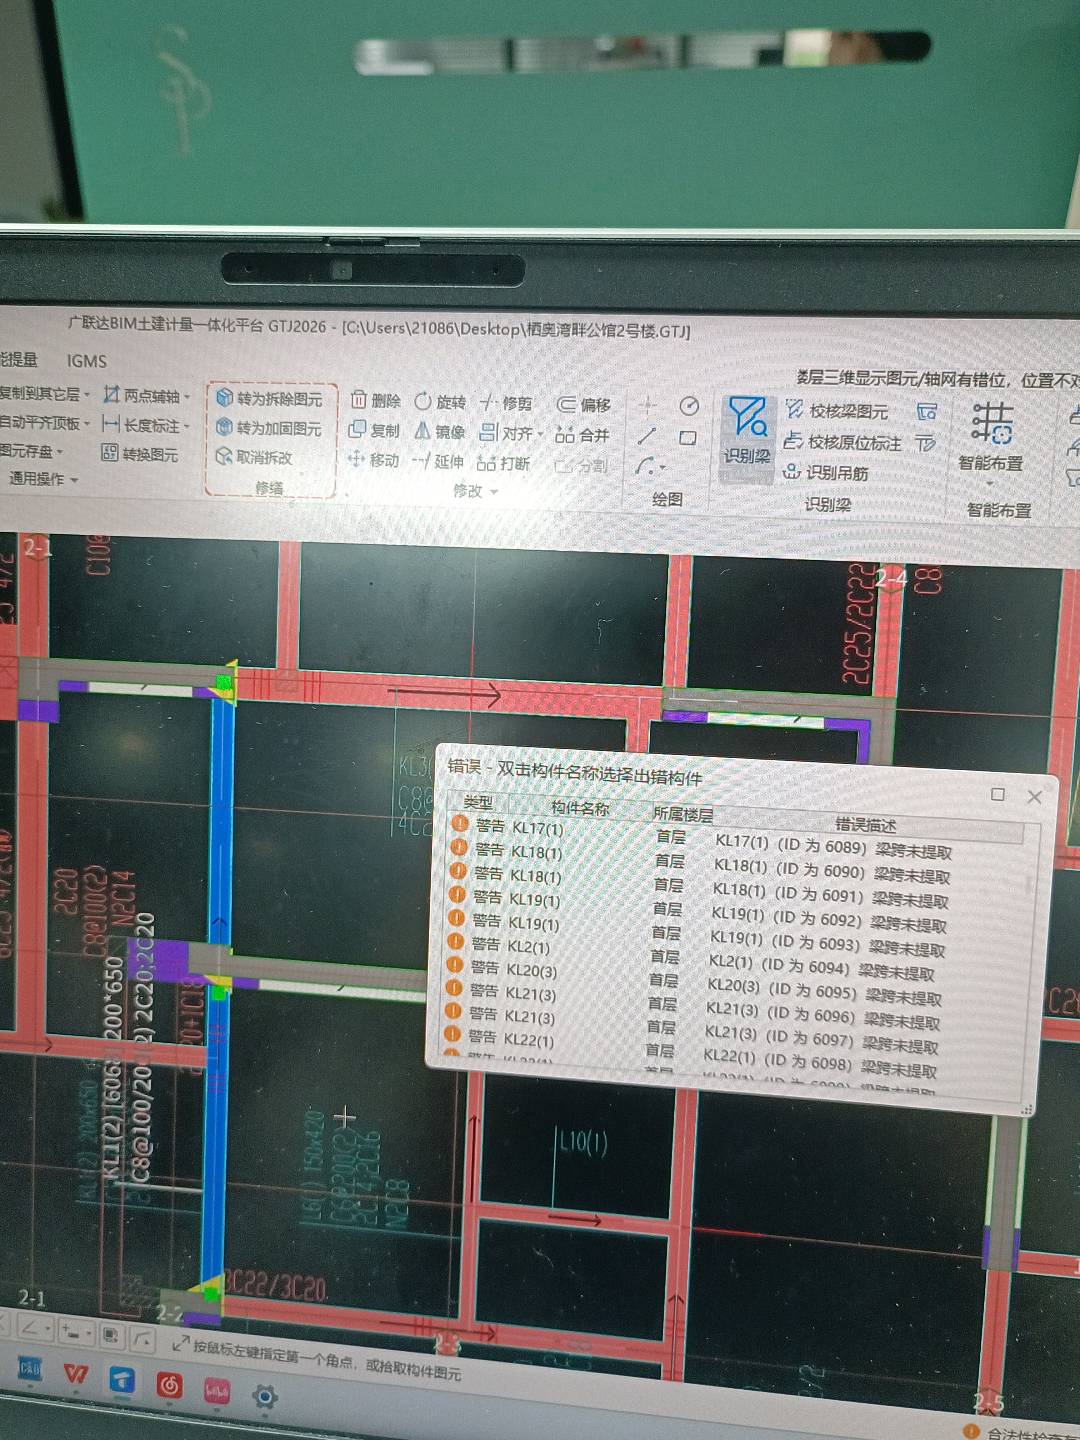Click the fillet curve icon in bottom bar
Screen dimensions: 1080x1440
click(144, 1338)
